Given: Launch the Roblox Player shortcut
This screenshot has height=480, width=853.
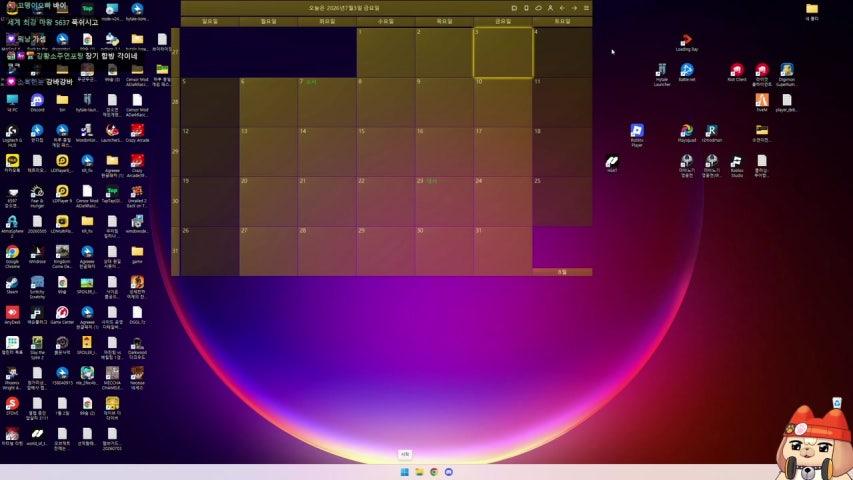Looking at the screenshot, I should (x=636, y=135).
